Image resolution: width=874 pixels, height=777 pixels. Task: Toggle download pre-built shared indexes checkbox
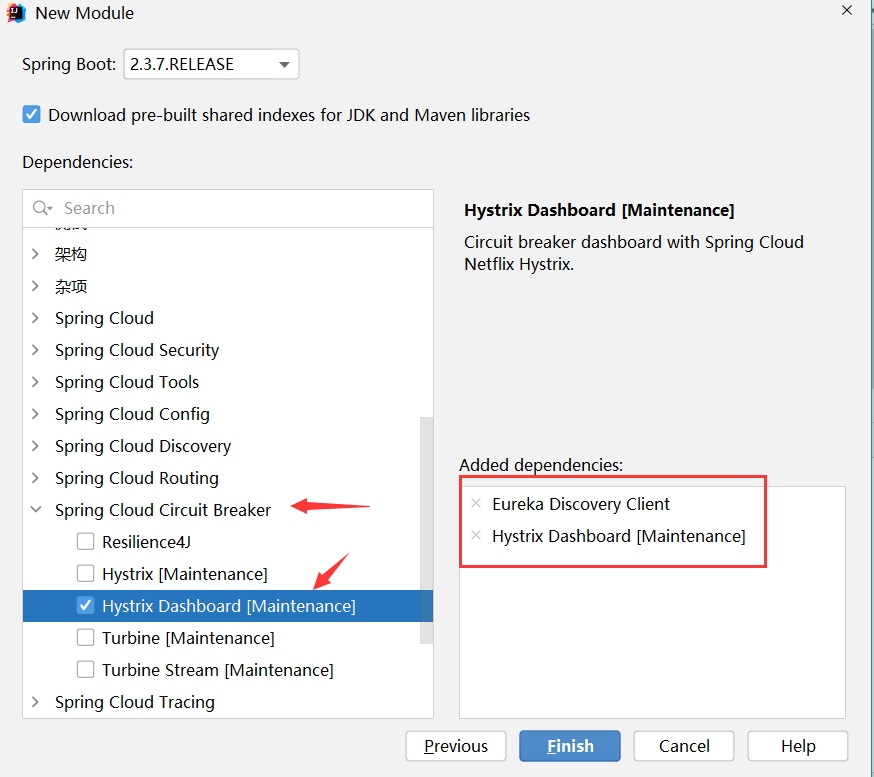click(31, 115)
